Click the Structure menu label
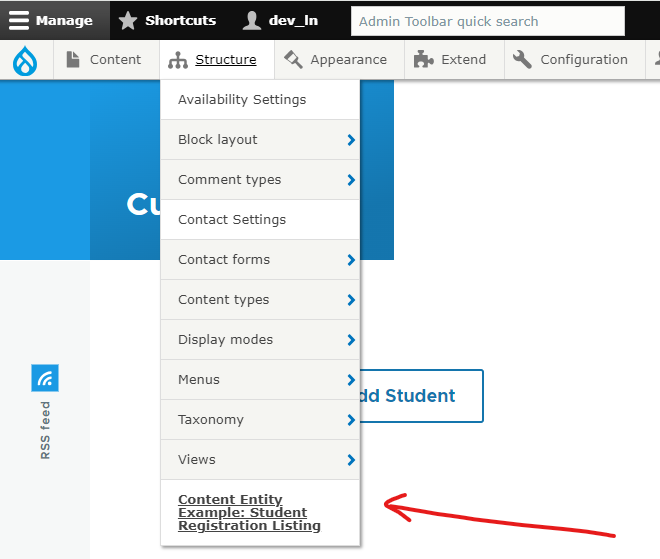The width and height of the screenshot is (660, 559). click(226, 60)
